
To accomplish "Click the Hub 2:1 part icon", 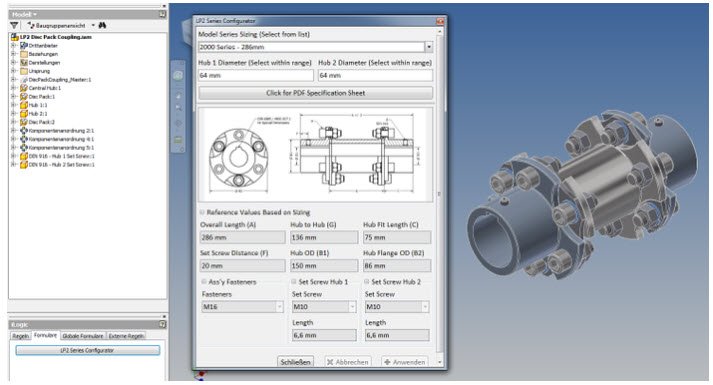I will 24,114.
